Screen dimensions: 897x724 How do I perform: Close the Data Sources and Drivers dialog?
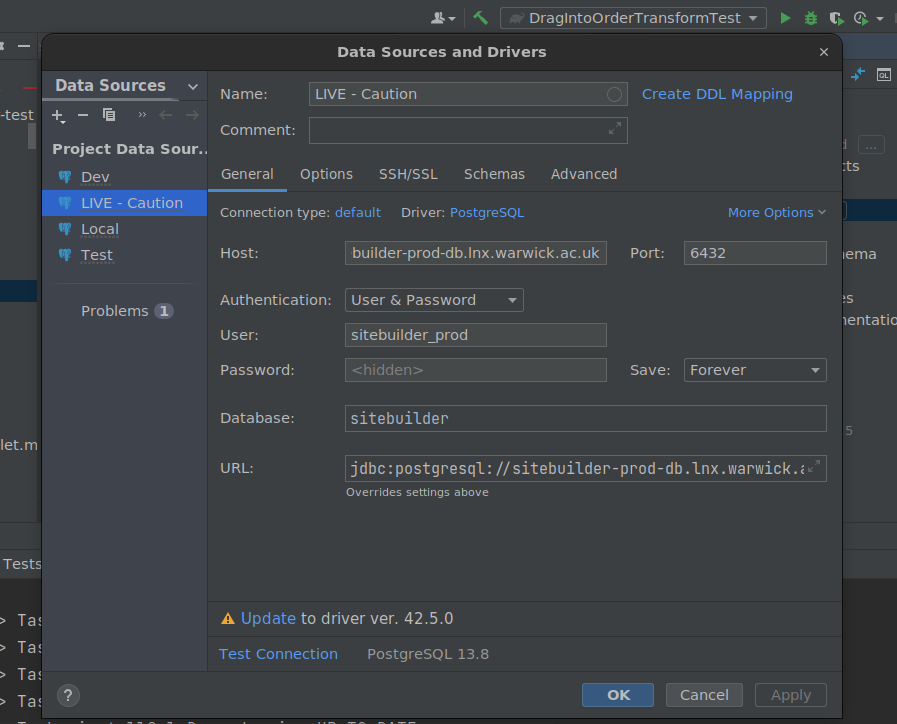824,52
